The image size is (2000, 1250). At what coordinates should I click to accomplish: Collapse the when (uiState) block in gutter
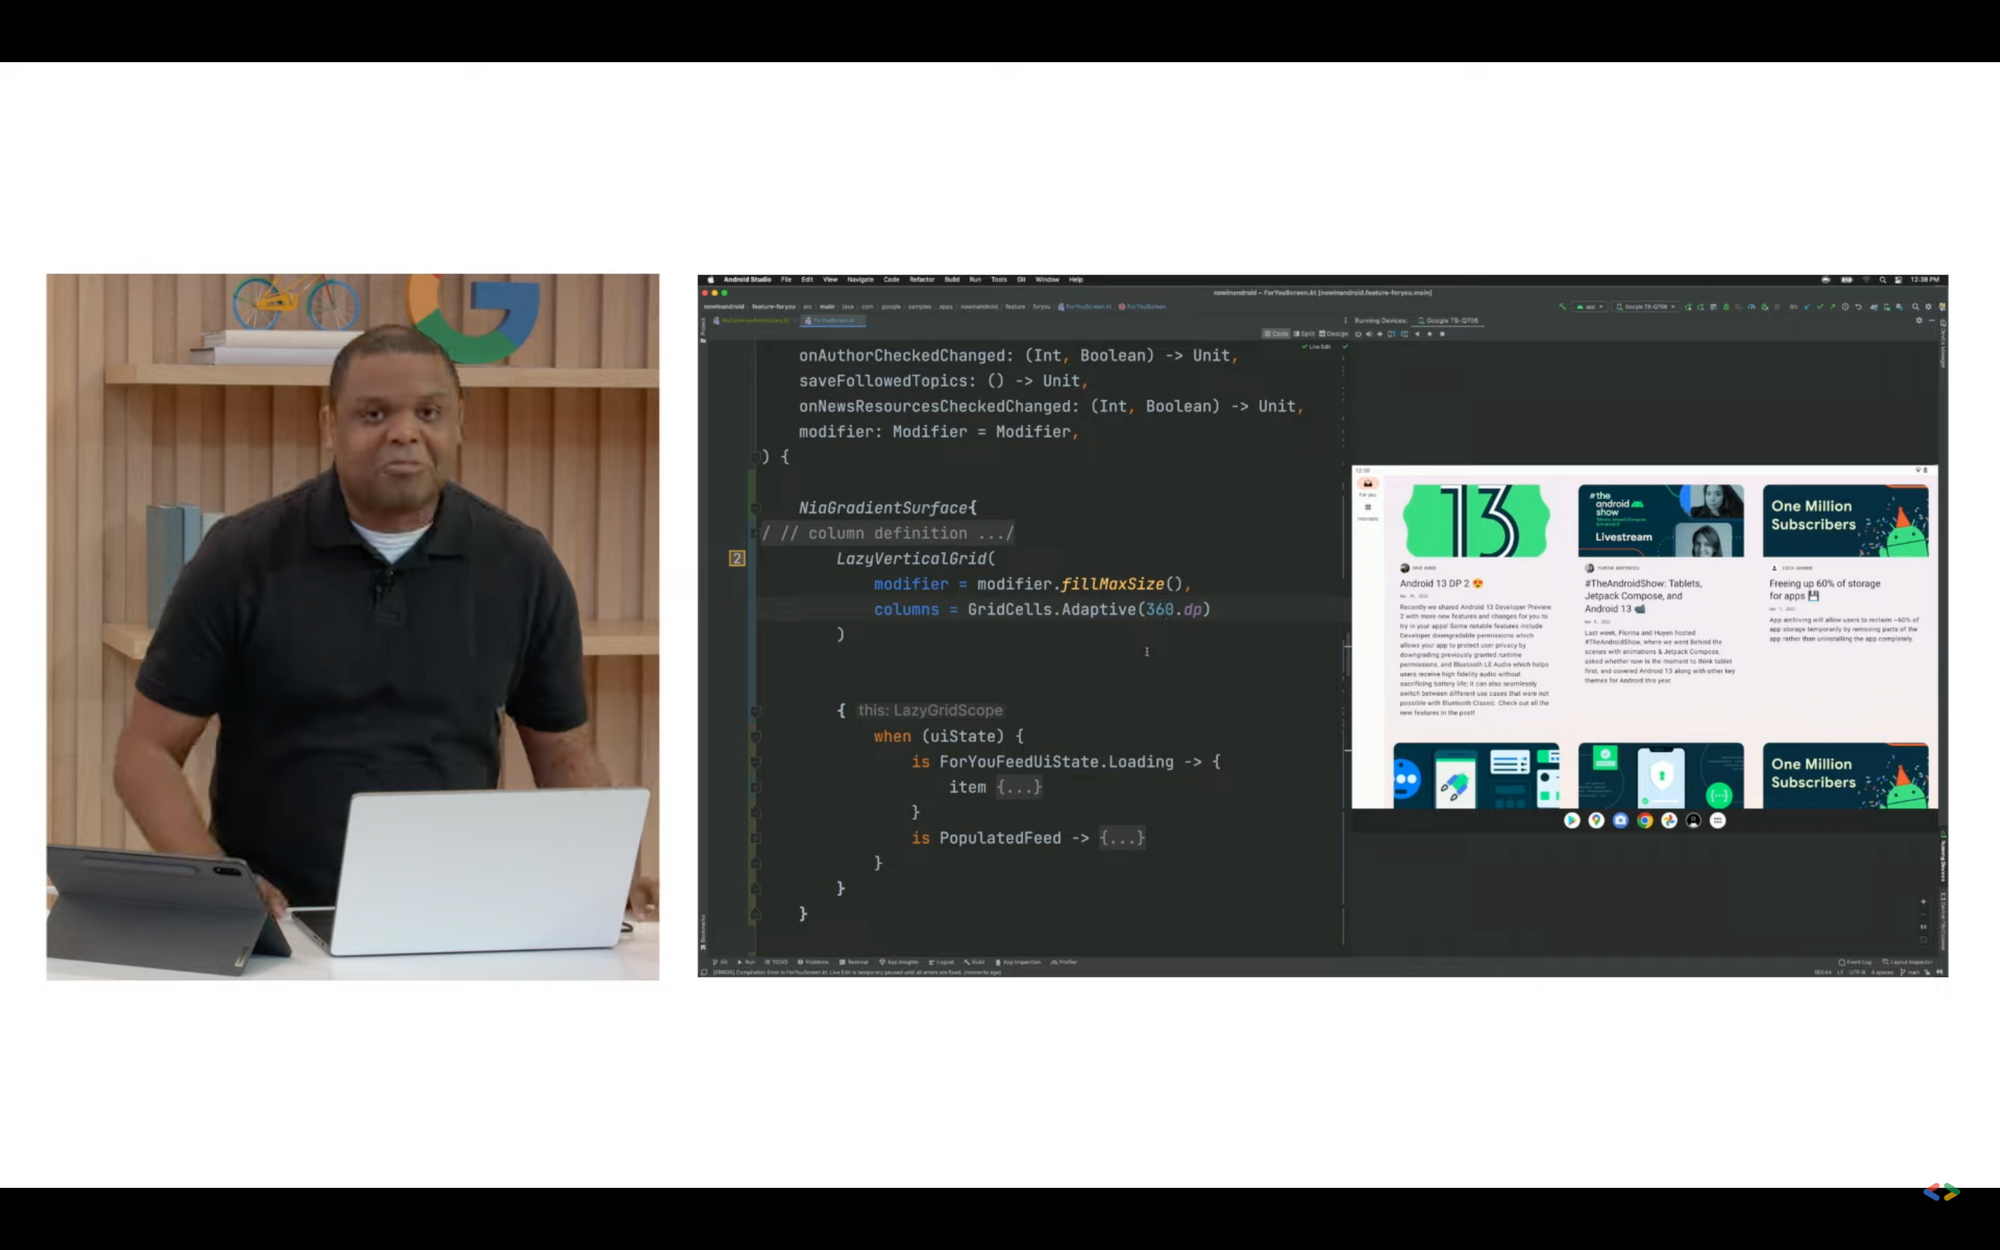point(755,736)
